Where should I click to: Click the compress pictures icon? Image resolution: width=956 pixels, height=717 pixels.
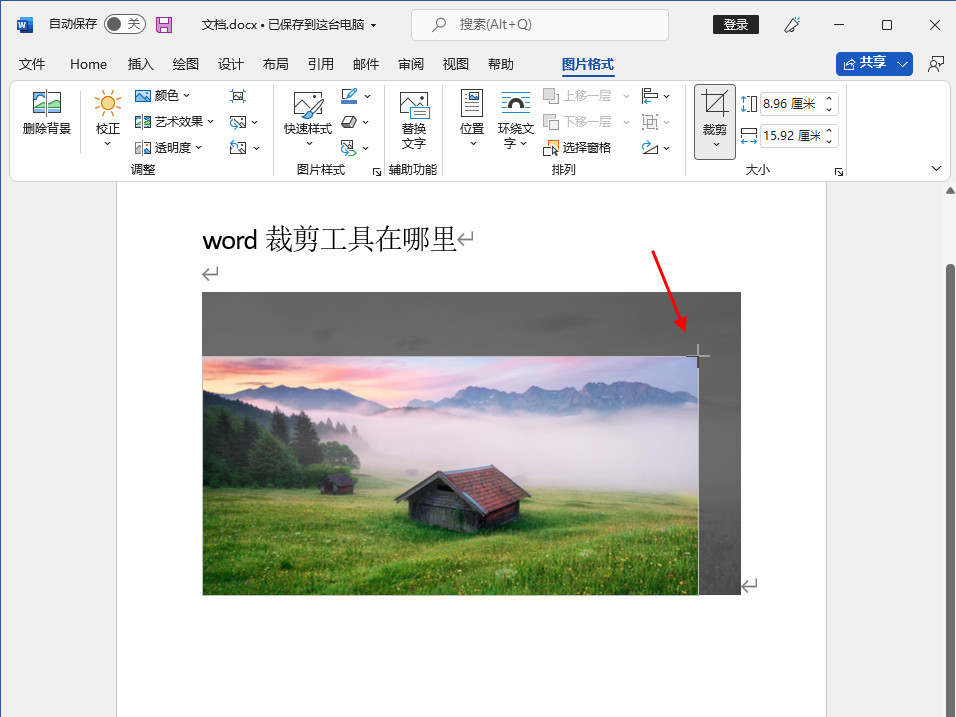point(238,96)
